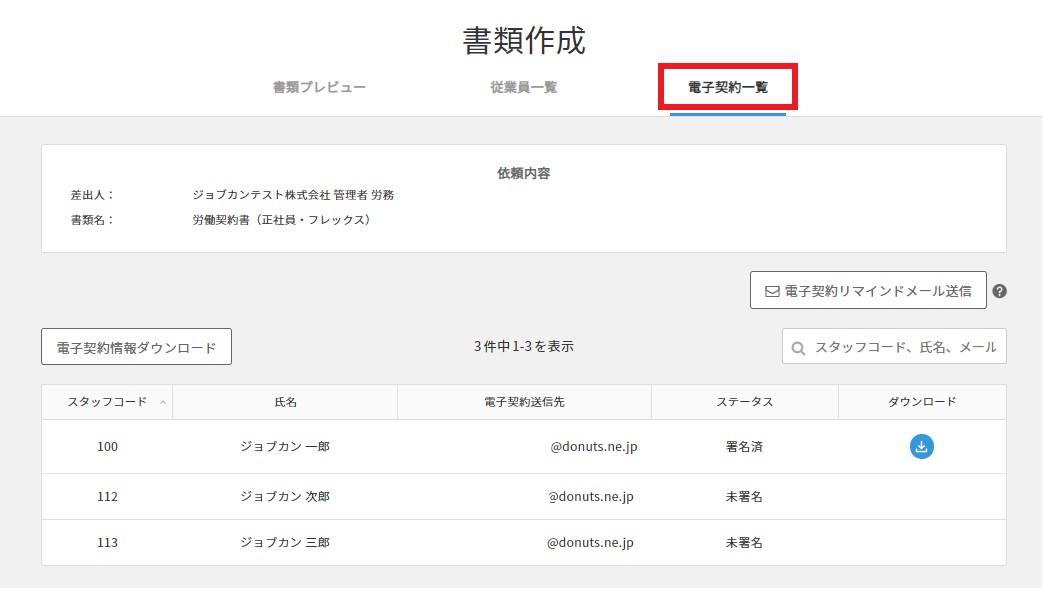Screen dimensions: 1043x592
Task: Click email address of staff 113
Action: tap(589, 543)
